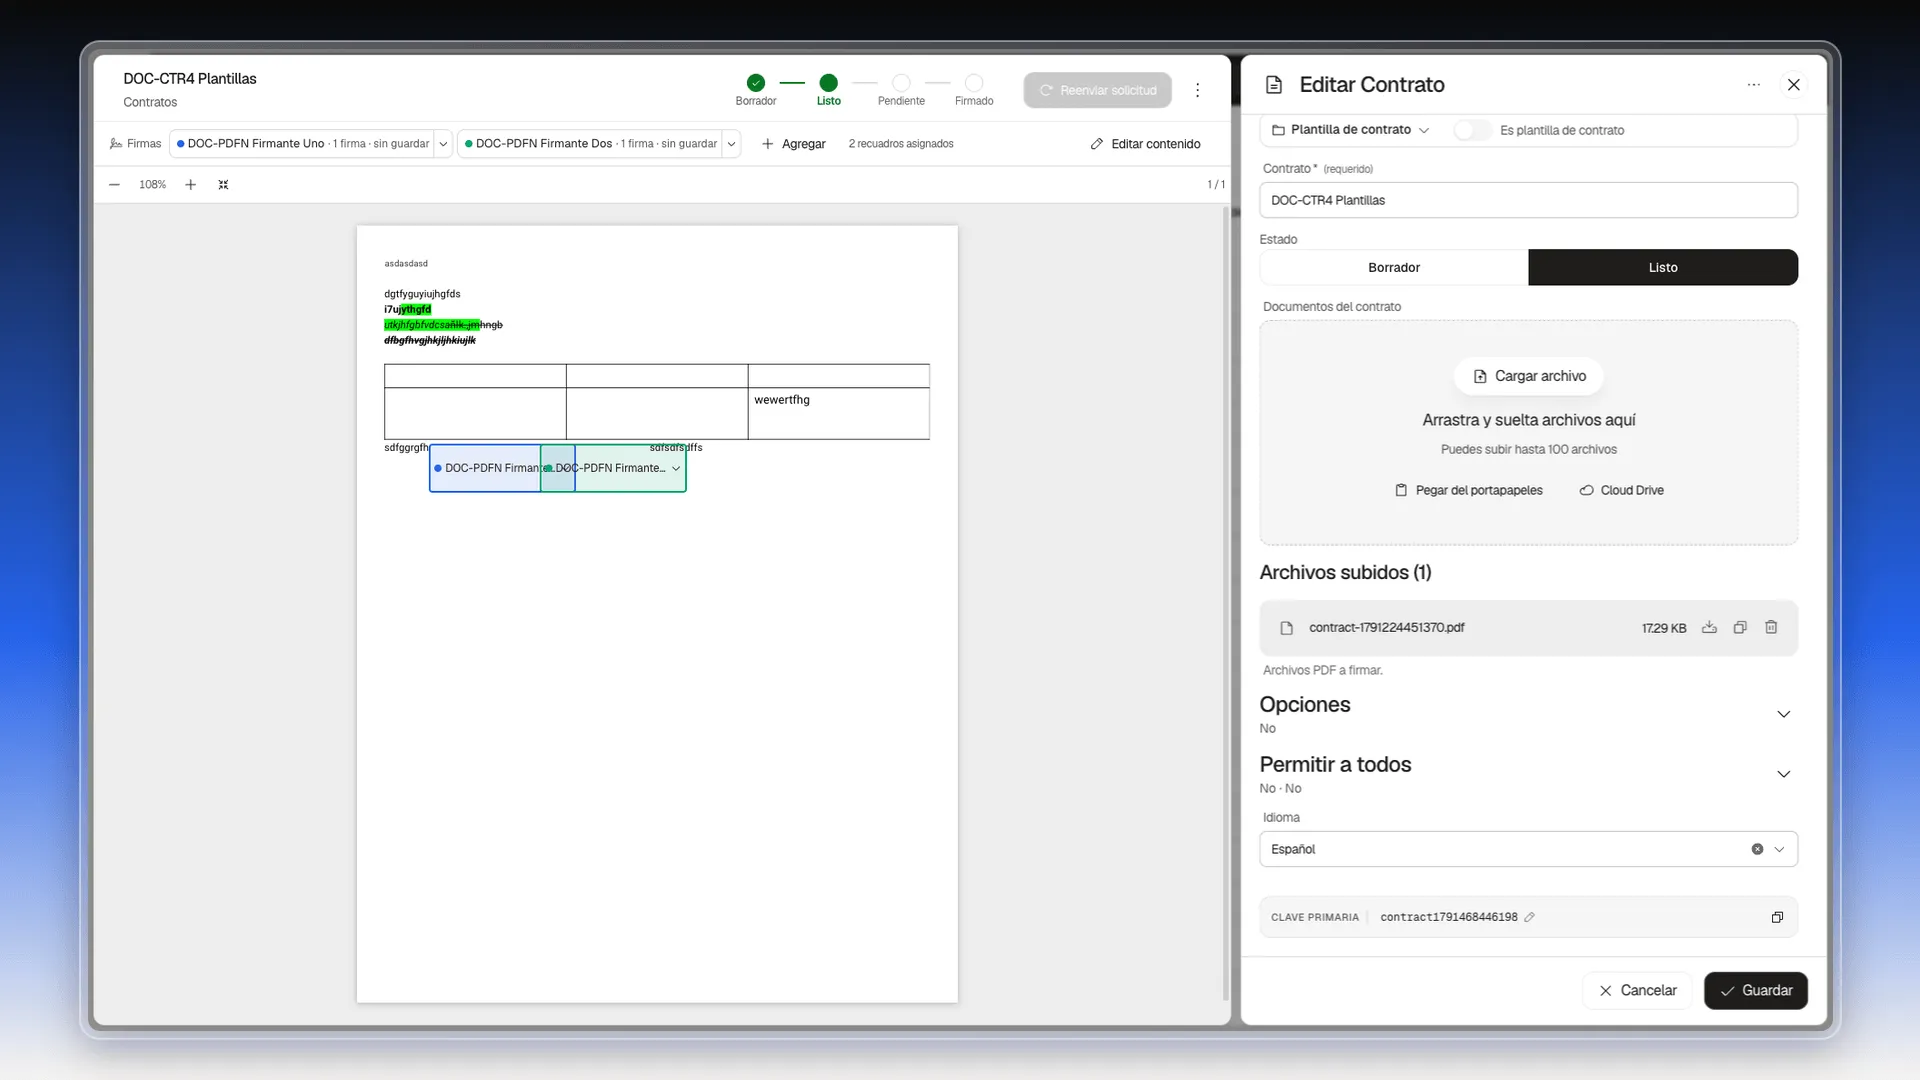Click the Firmas signature icon
The image size is (1920, 1080).
coord(116,144)
